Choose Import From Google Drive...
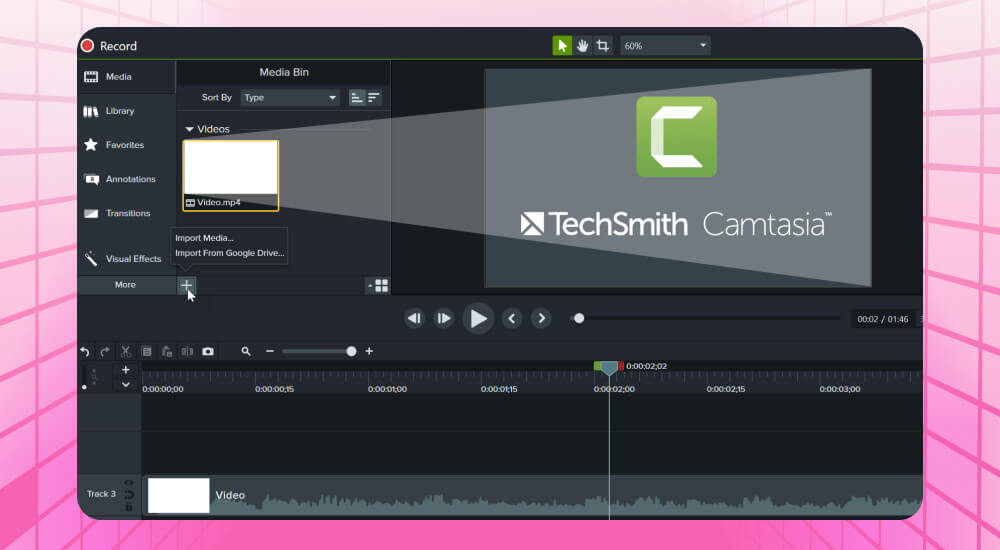The height and width of the screenshot is (550, 1000). [x=230, y=253]
